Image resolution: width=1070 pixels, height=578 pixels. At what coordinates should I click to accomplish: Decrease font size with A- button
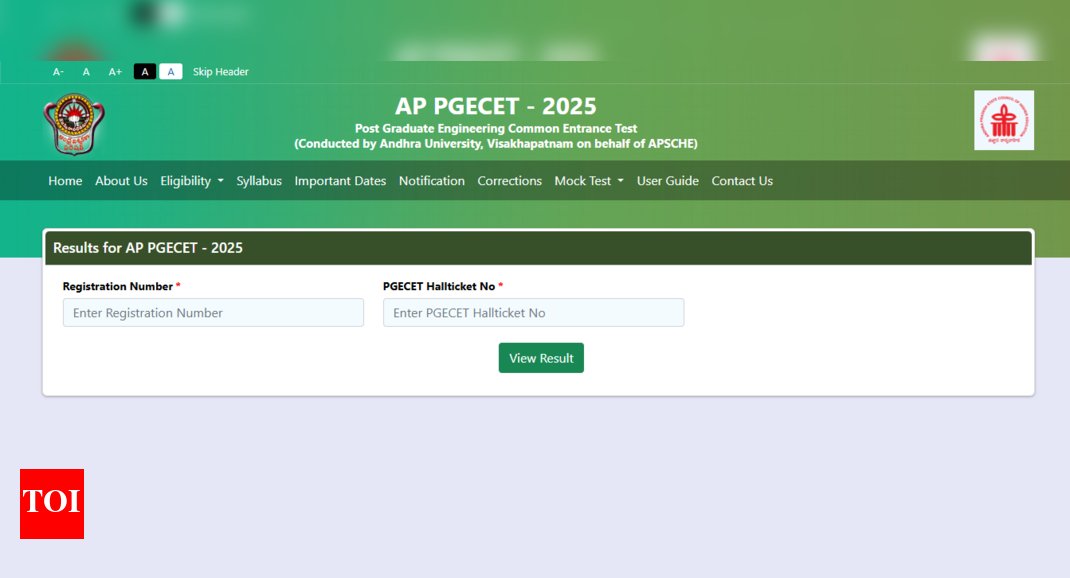click(x=58, y=72)
